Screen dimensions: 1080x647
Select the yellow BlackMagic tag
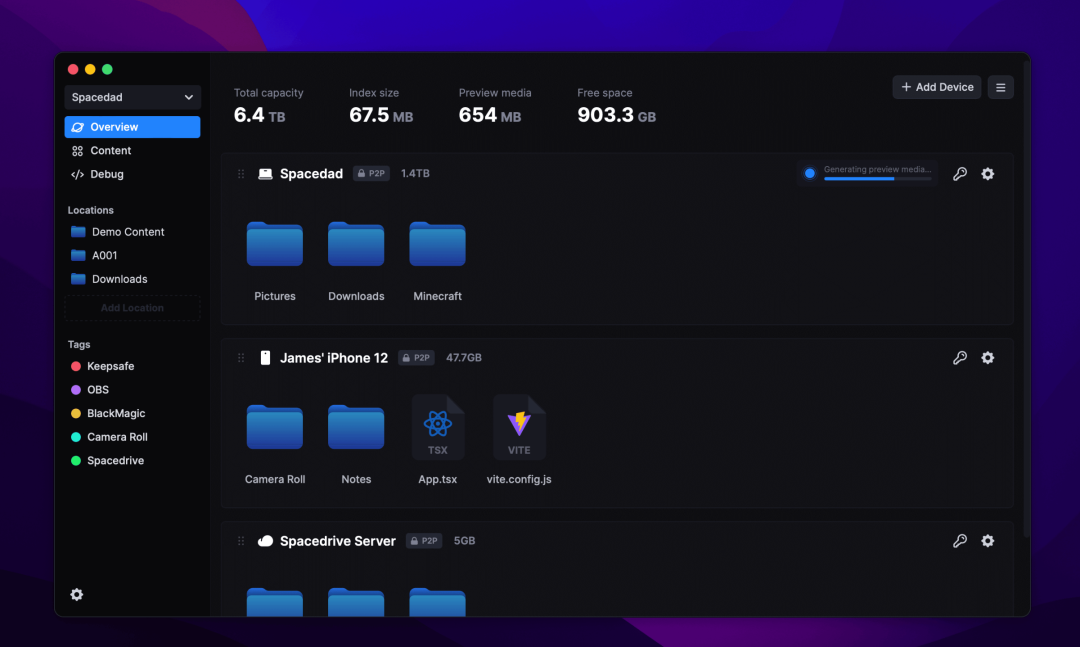(108, 413)
